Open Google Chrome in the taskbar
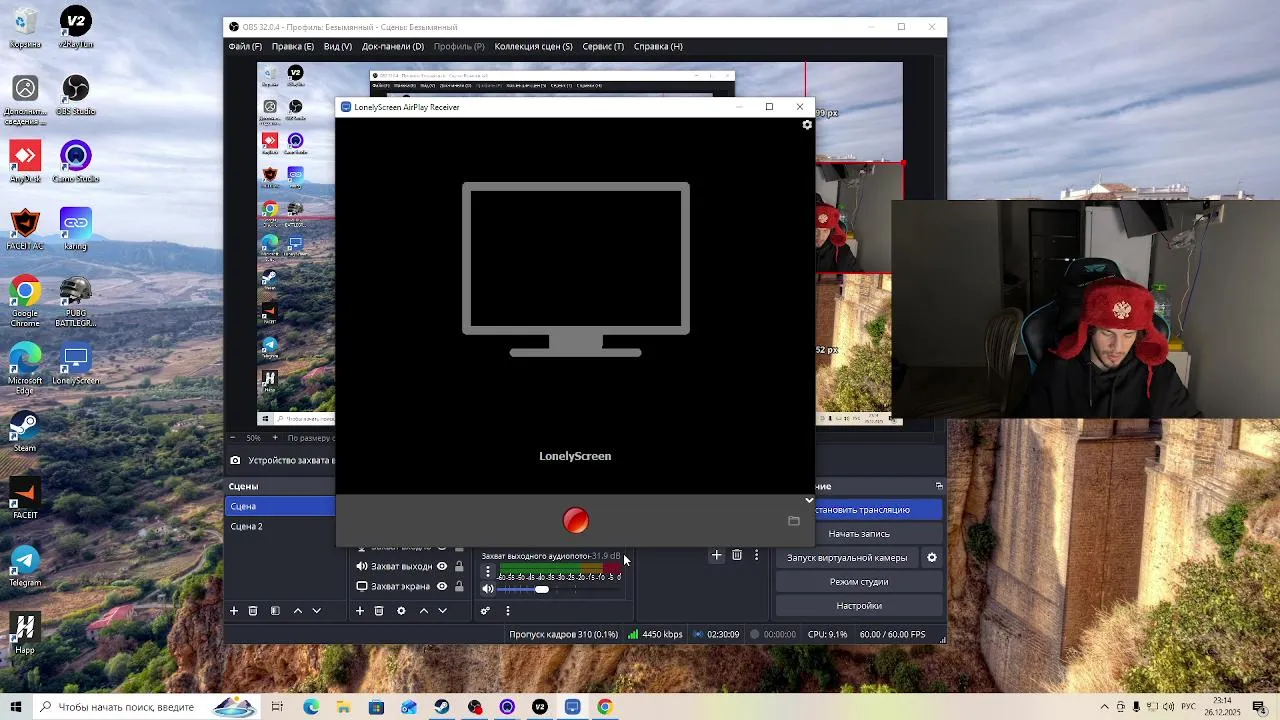The height and width of the screenshot is (720, 1280). pyautogui.click(x=605, y=707)
